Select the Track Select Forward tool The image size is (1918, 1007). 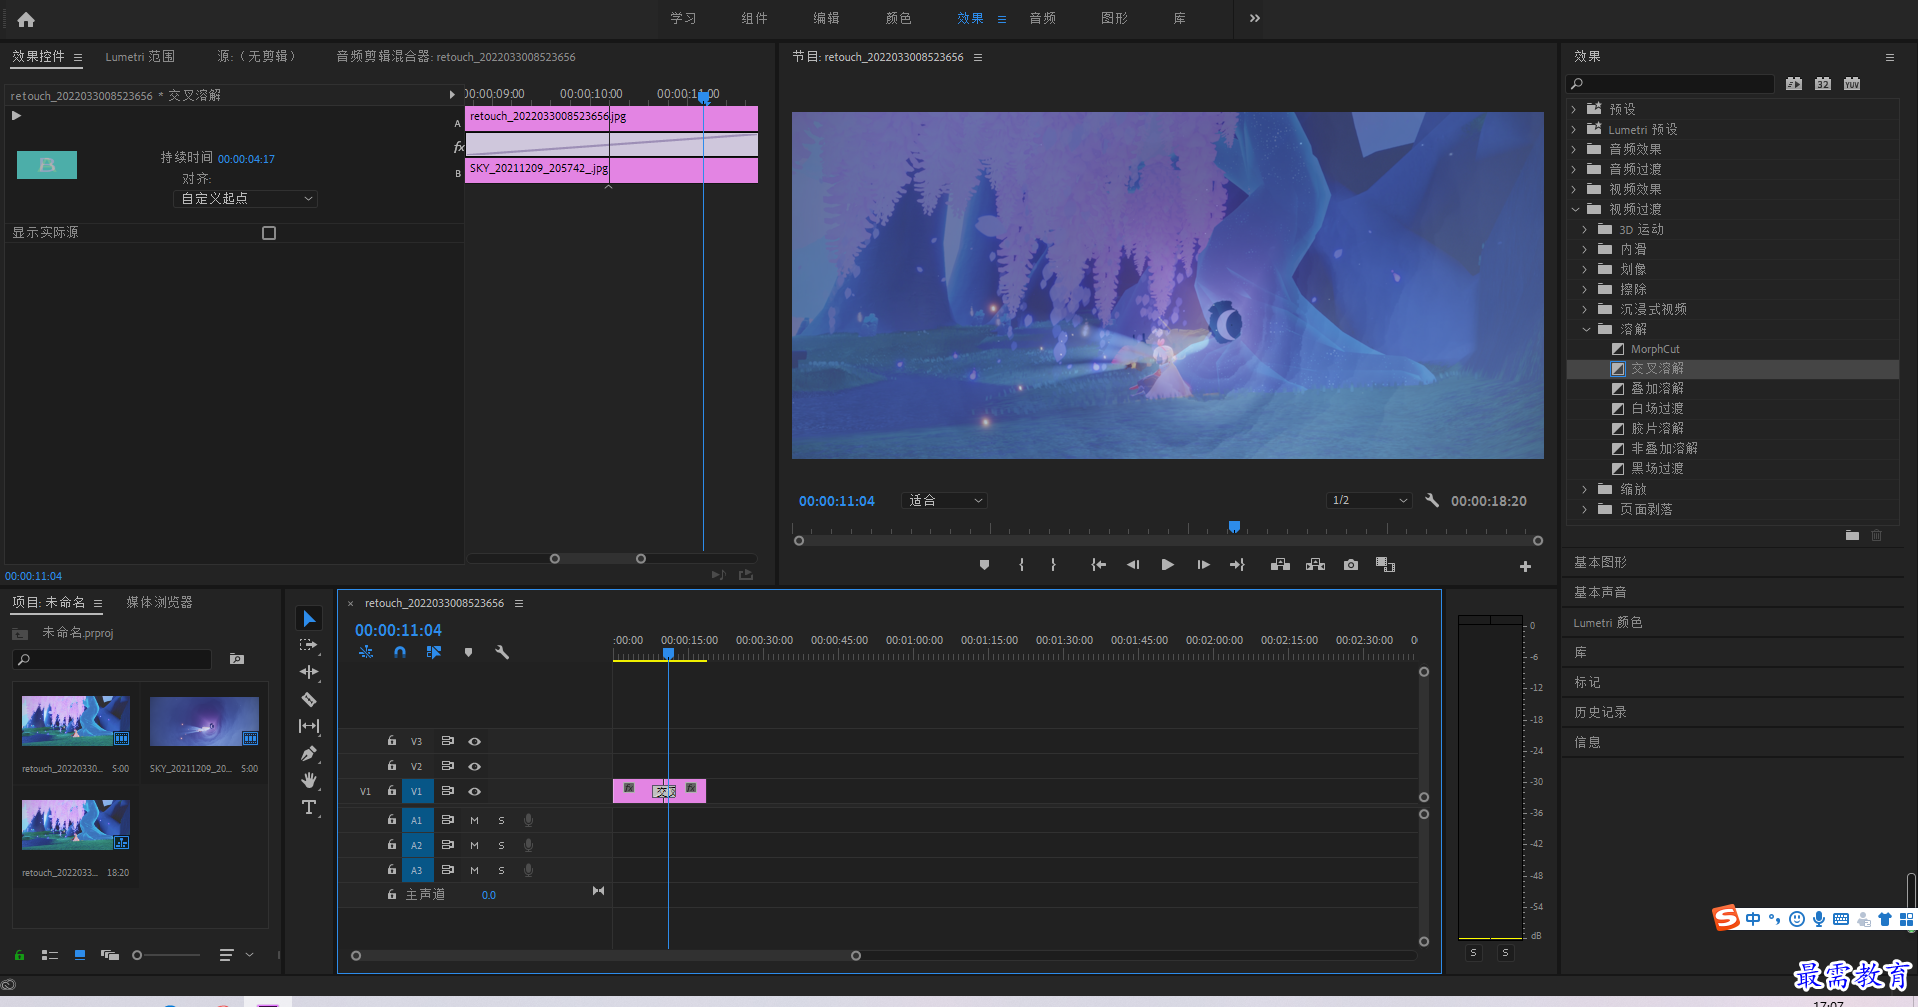pyautogui.click(x=309, y=645)
